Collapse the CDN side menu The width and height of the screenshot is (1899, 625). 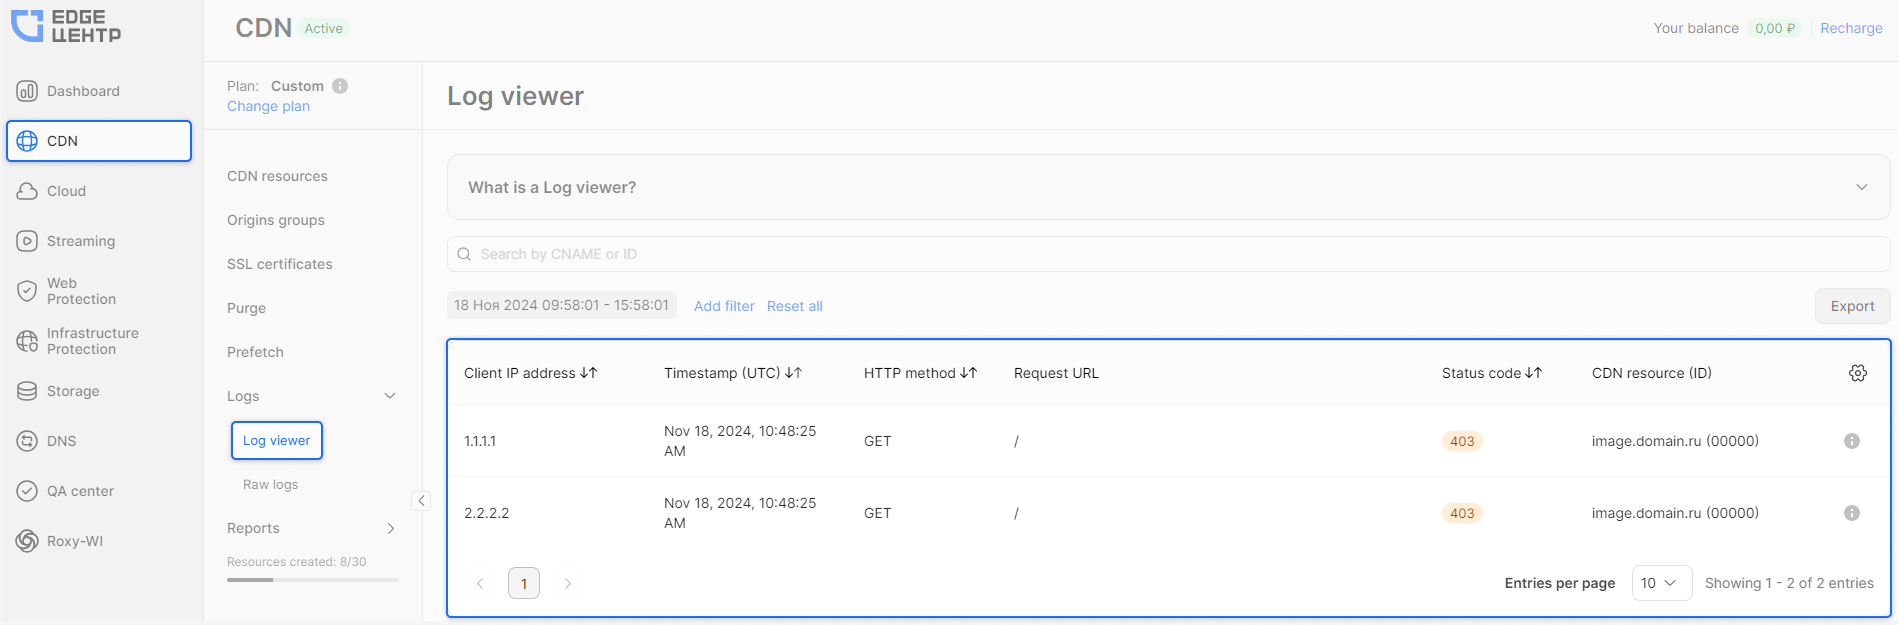click(421, 501)
